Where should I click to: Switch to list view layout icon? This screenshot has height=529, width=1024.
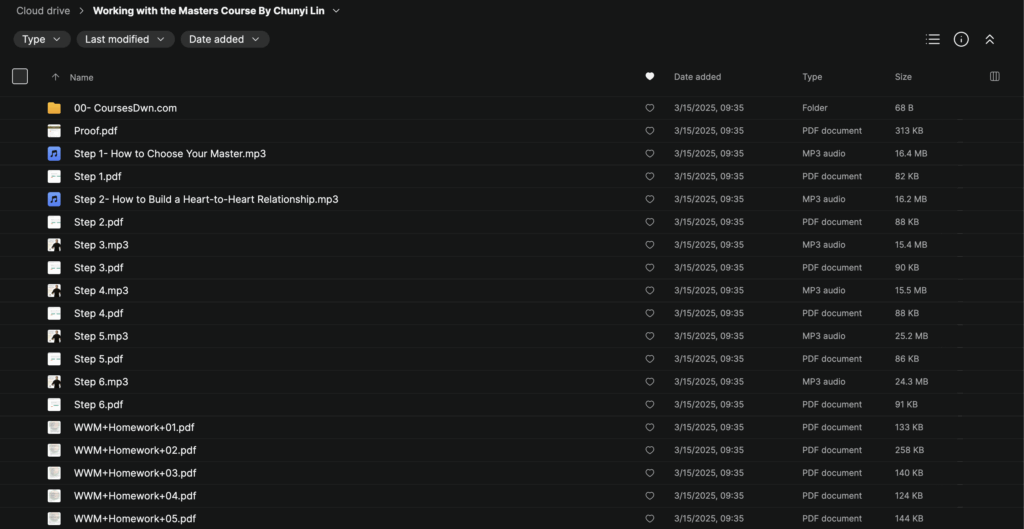pyautogui.click(x=933, y=39)
